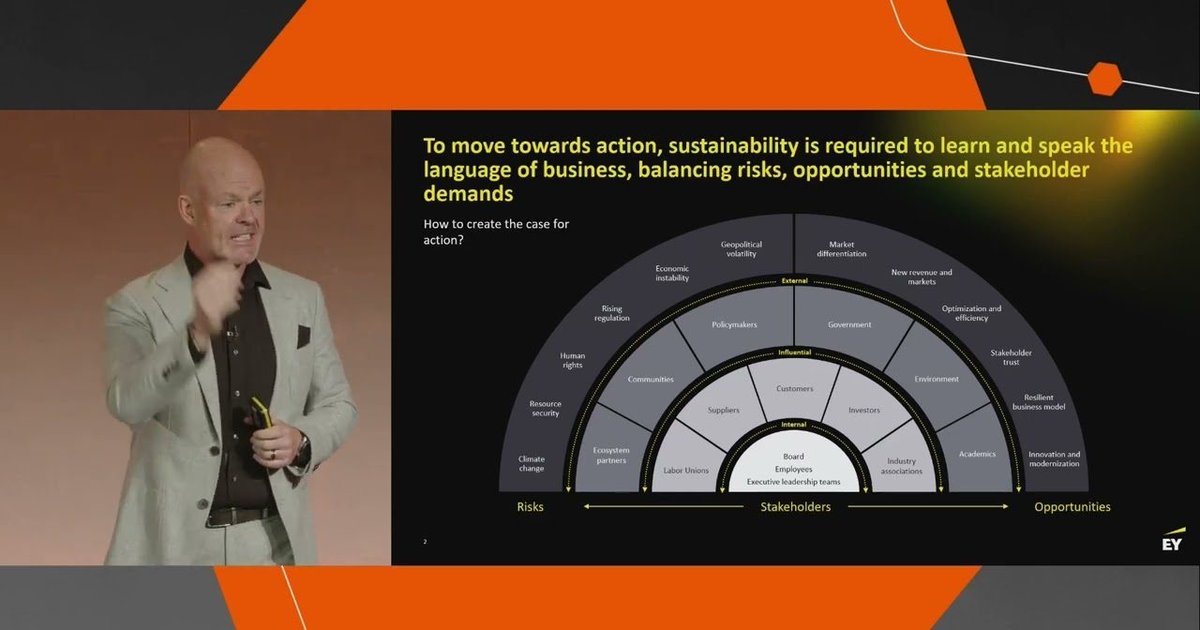Toggle the External ring label

[x=793, y=282]
